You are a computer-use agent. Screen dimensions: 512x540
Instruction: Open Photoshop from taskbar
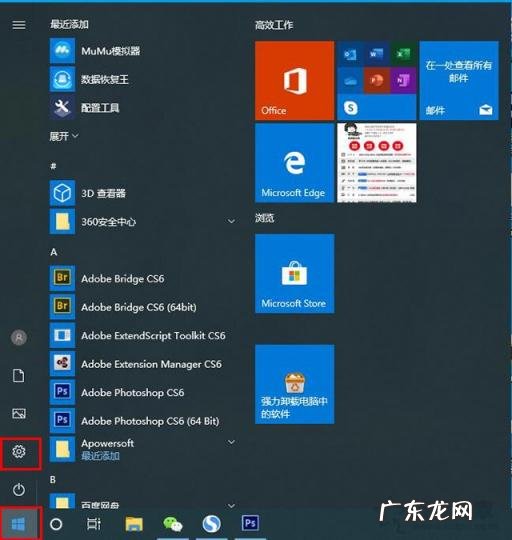tap(250, 523)
